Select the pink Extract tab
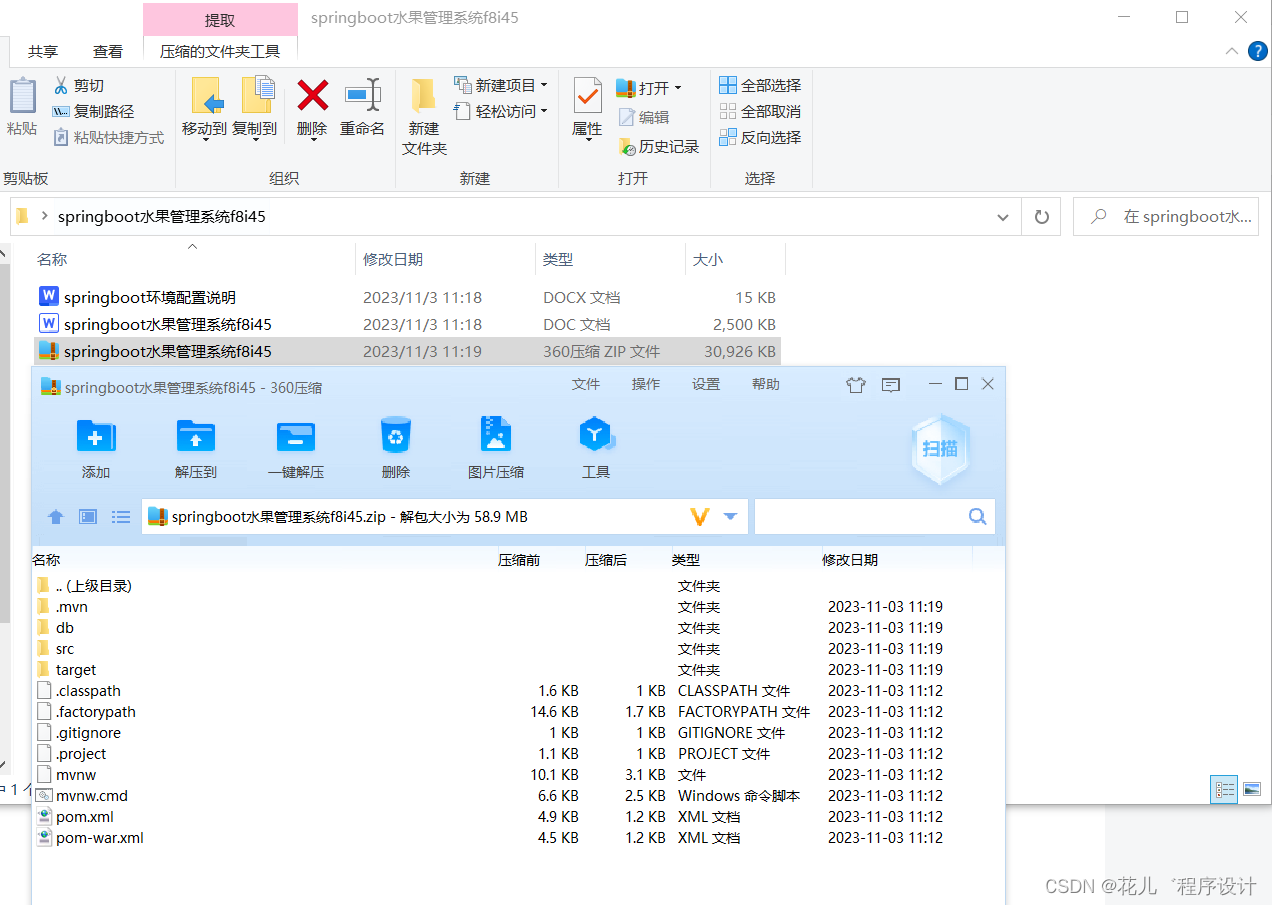This screenshot has height=905, width=1272. [220, 20]
